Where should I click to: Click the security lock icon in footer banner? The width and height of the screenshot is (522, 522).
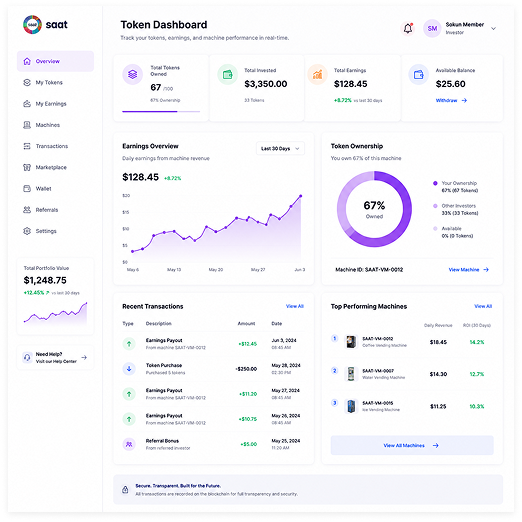click(125, 489)
